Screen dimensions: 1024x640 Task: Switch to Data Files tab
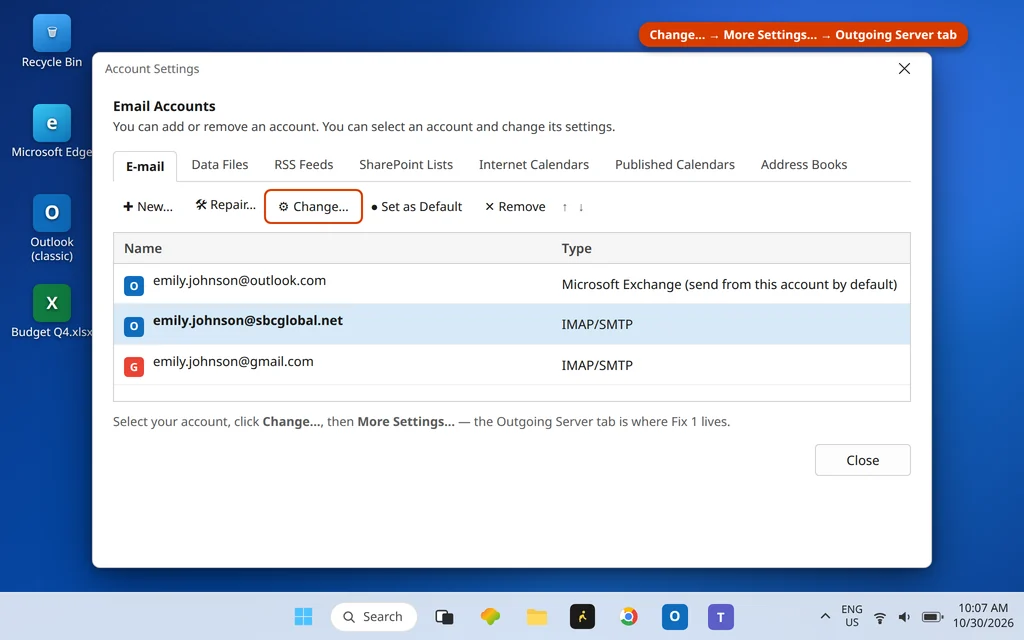click(220, 165)
